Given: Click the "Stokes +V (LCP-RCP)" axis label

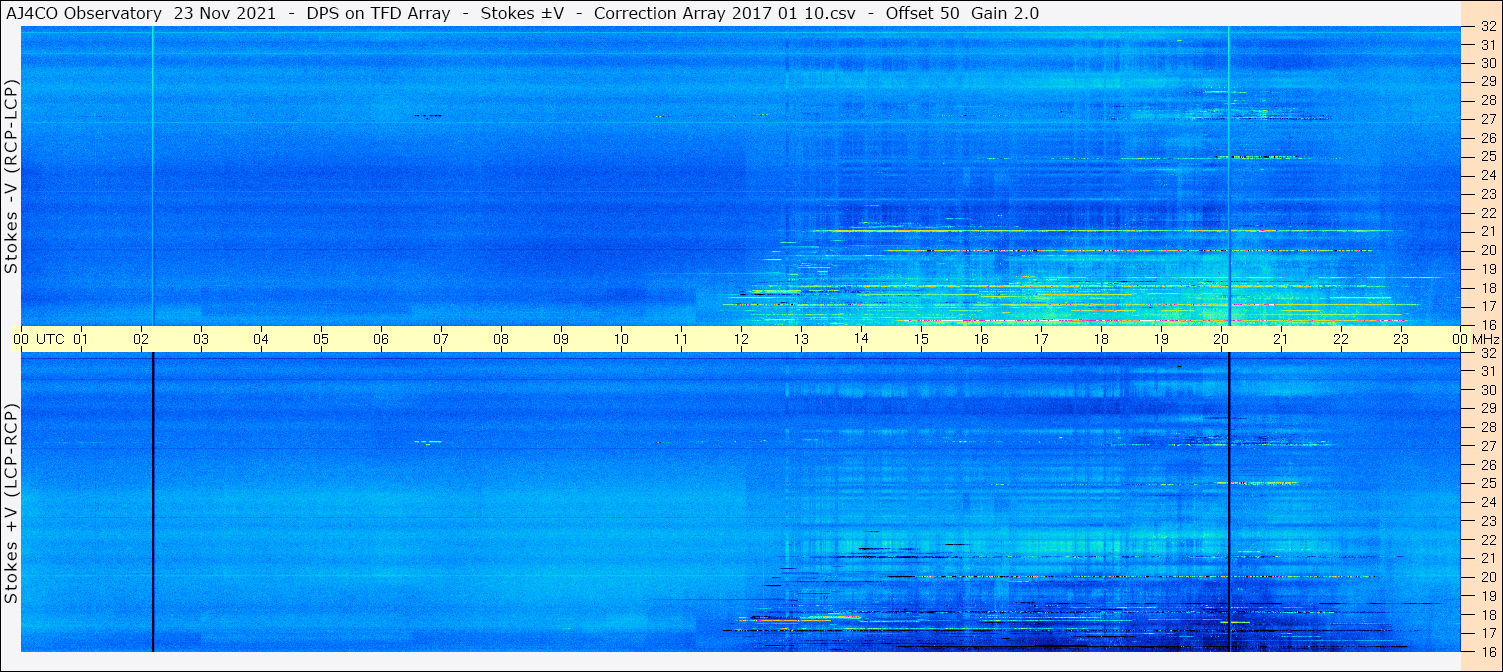Looking at the screenshot, I should coord(11,505).
